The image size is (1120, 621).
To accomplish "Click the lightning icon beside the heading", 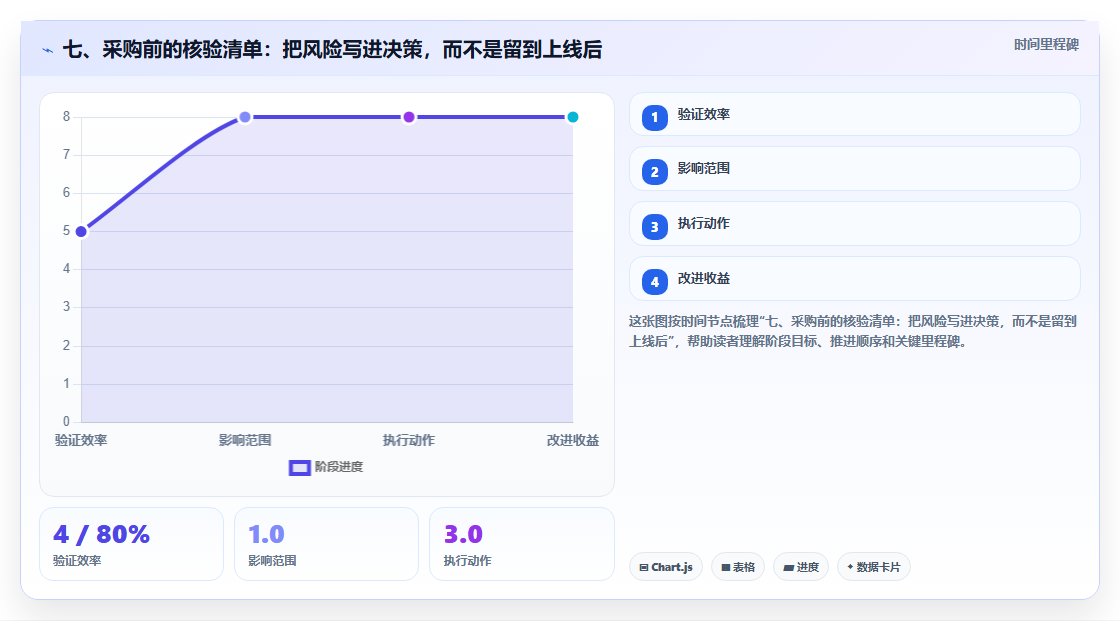I will pyautogui.click(x=47, y=50).
